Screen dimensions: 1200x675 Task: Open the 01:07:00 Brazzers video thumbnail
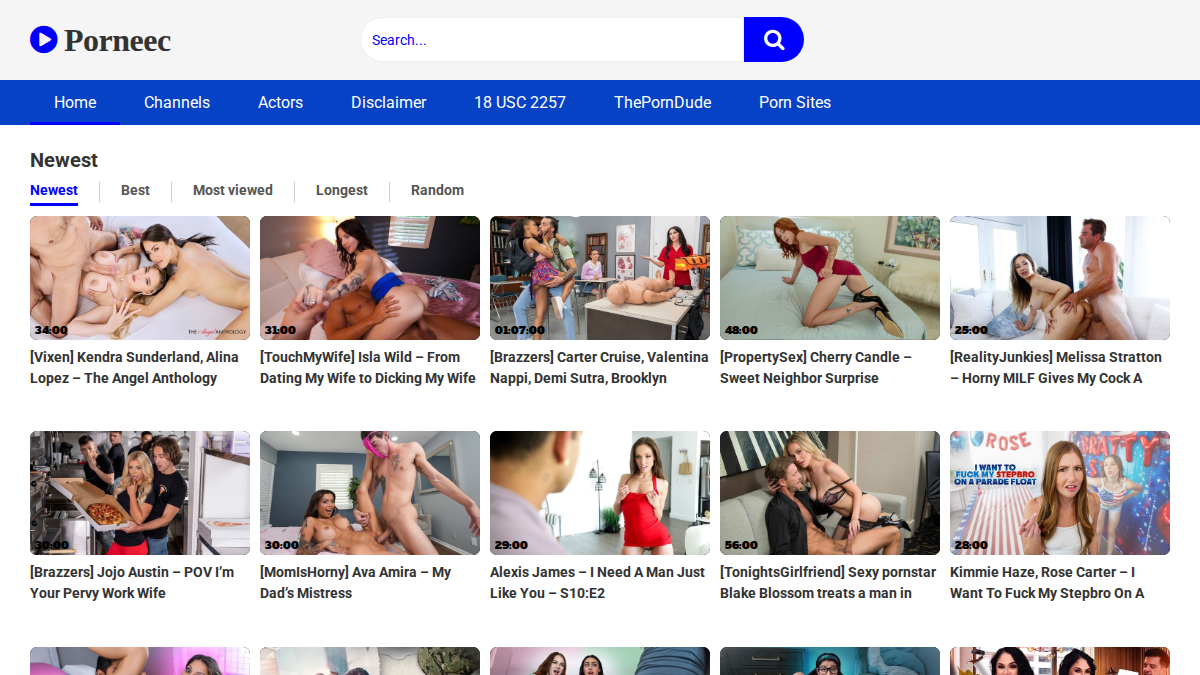coord(600,278)
